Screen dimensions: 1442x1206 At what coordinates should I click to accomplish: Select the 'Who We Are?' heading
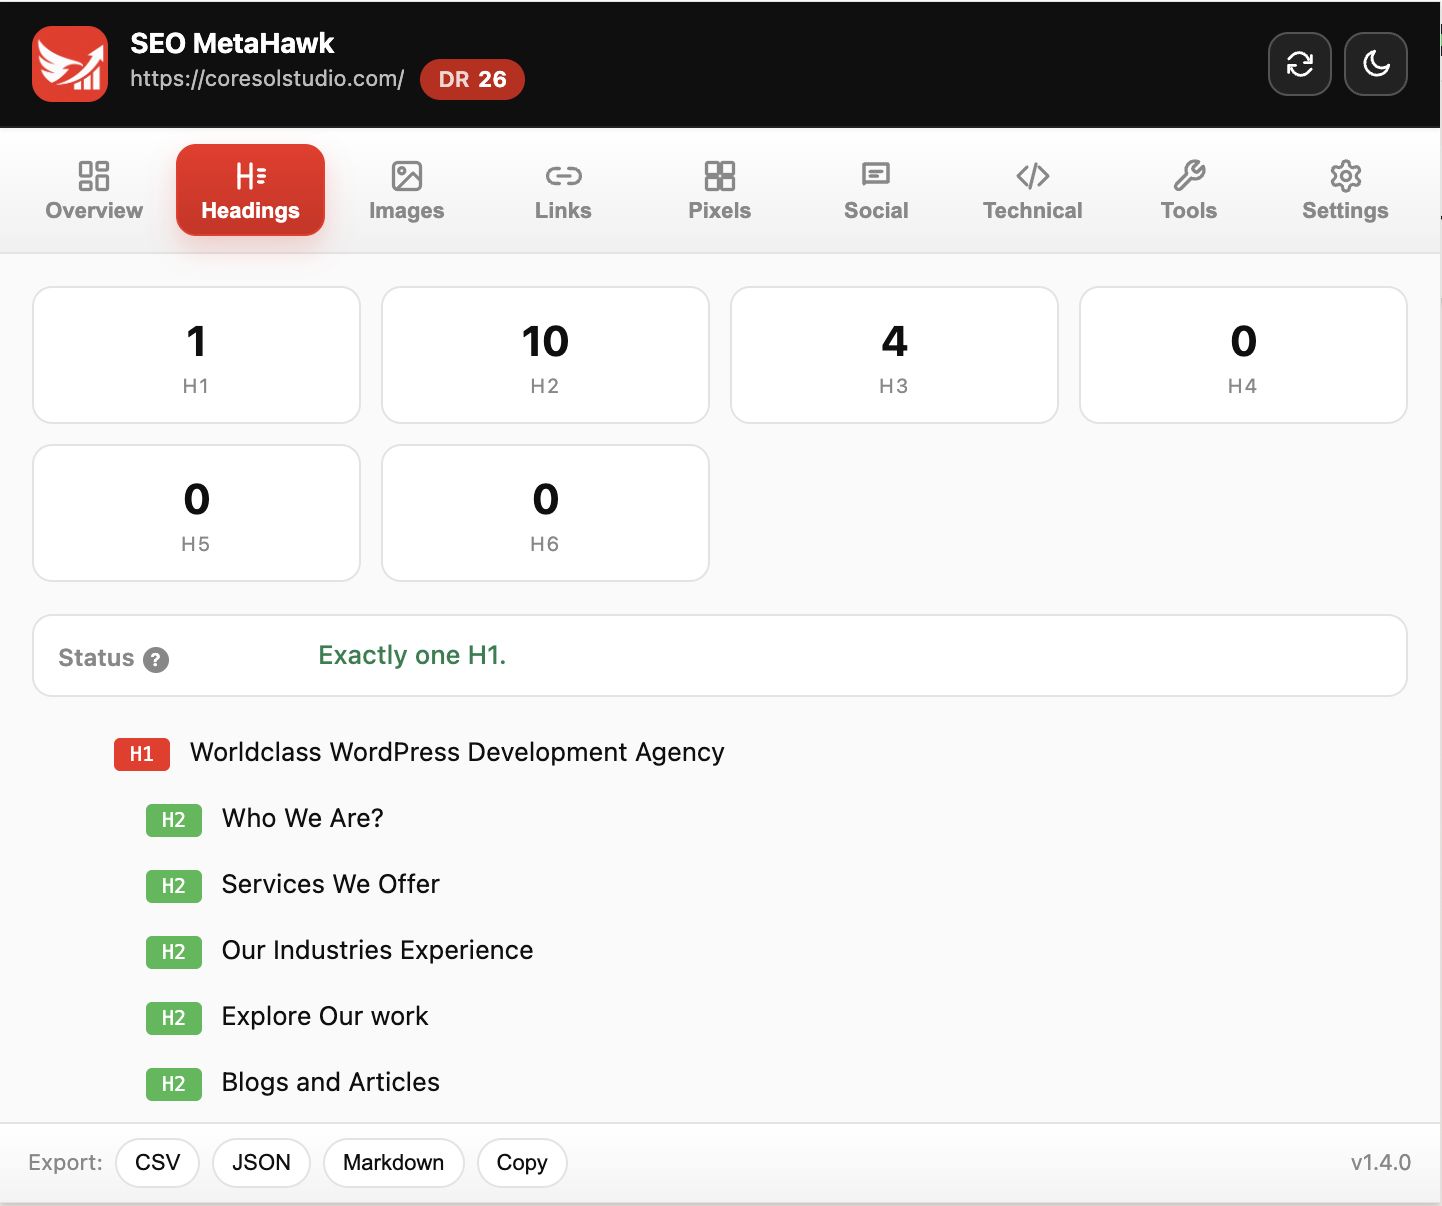302,818
